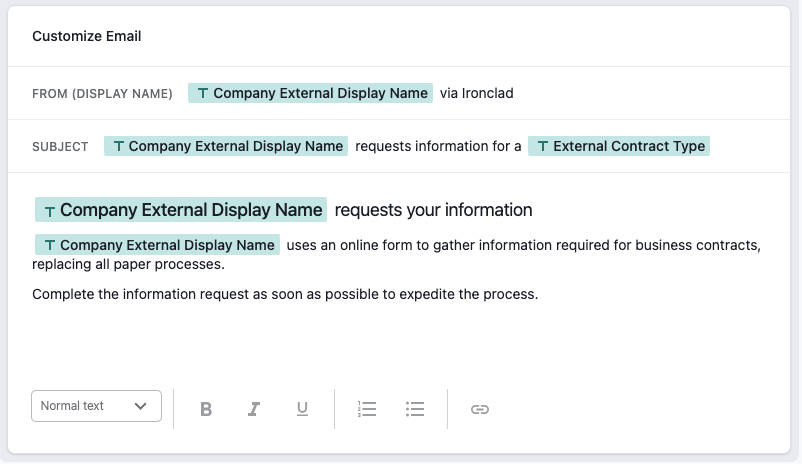Screen dimensions: 802x464
Task: Toggle underline formatting
Action: pos(302,409)
